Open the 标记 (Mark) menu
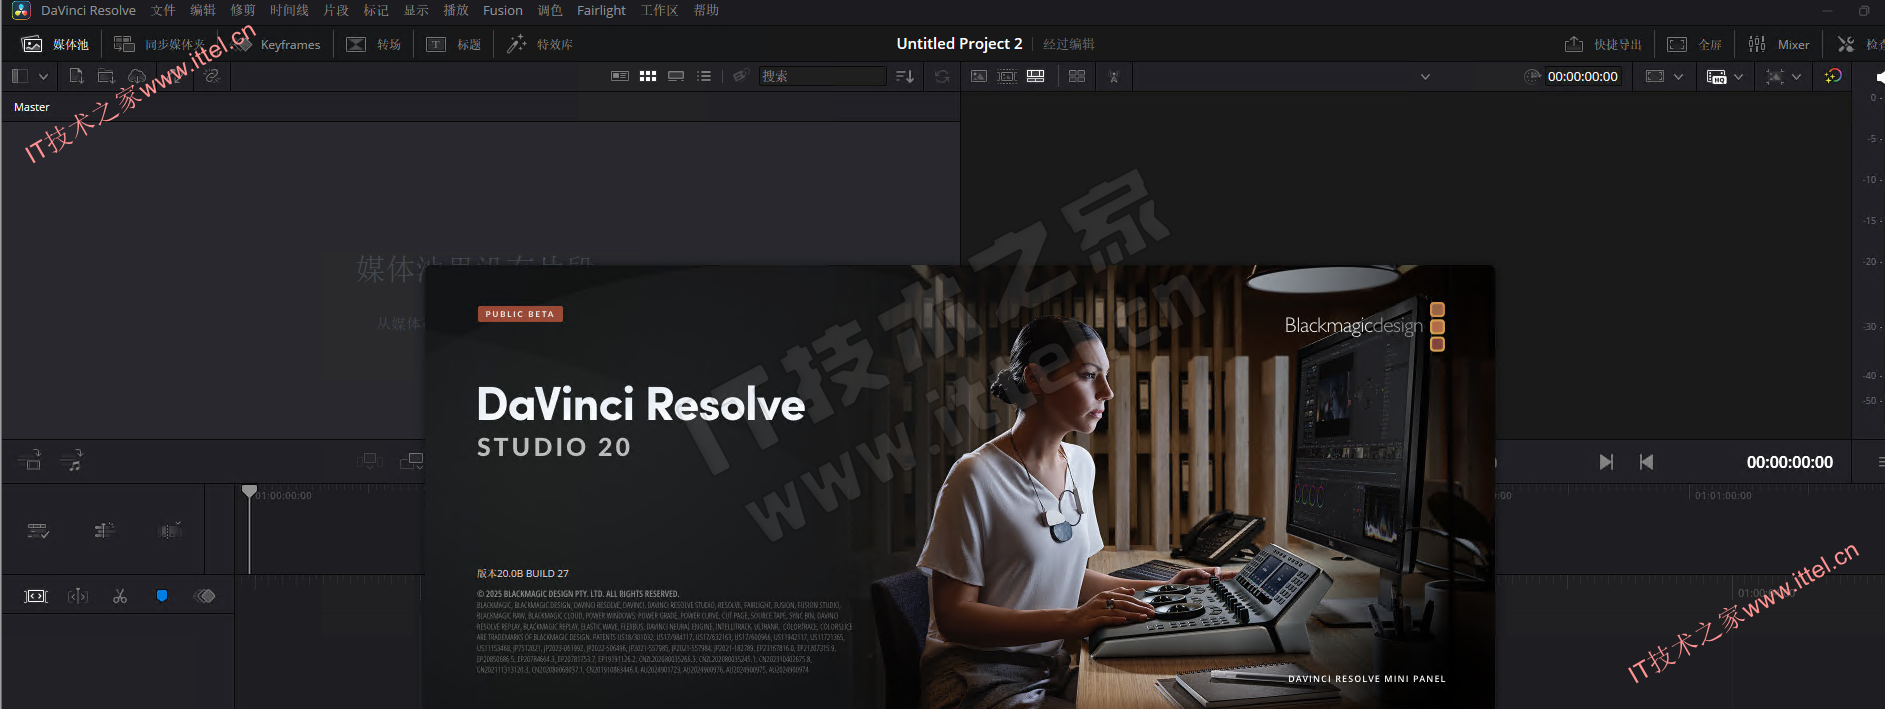The image size is (1885, 709). [376, 10]
